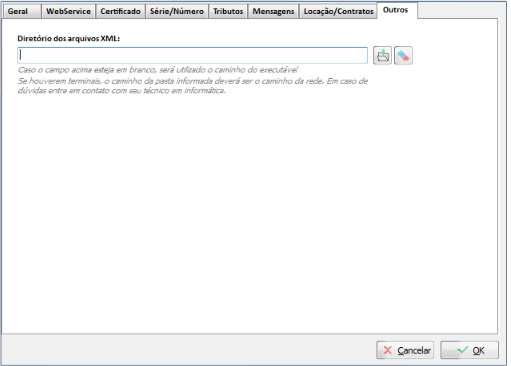The image size is (511, 366).
Task: Select the Certificado tab
Action: tap(120, 11)
